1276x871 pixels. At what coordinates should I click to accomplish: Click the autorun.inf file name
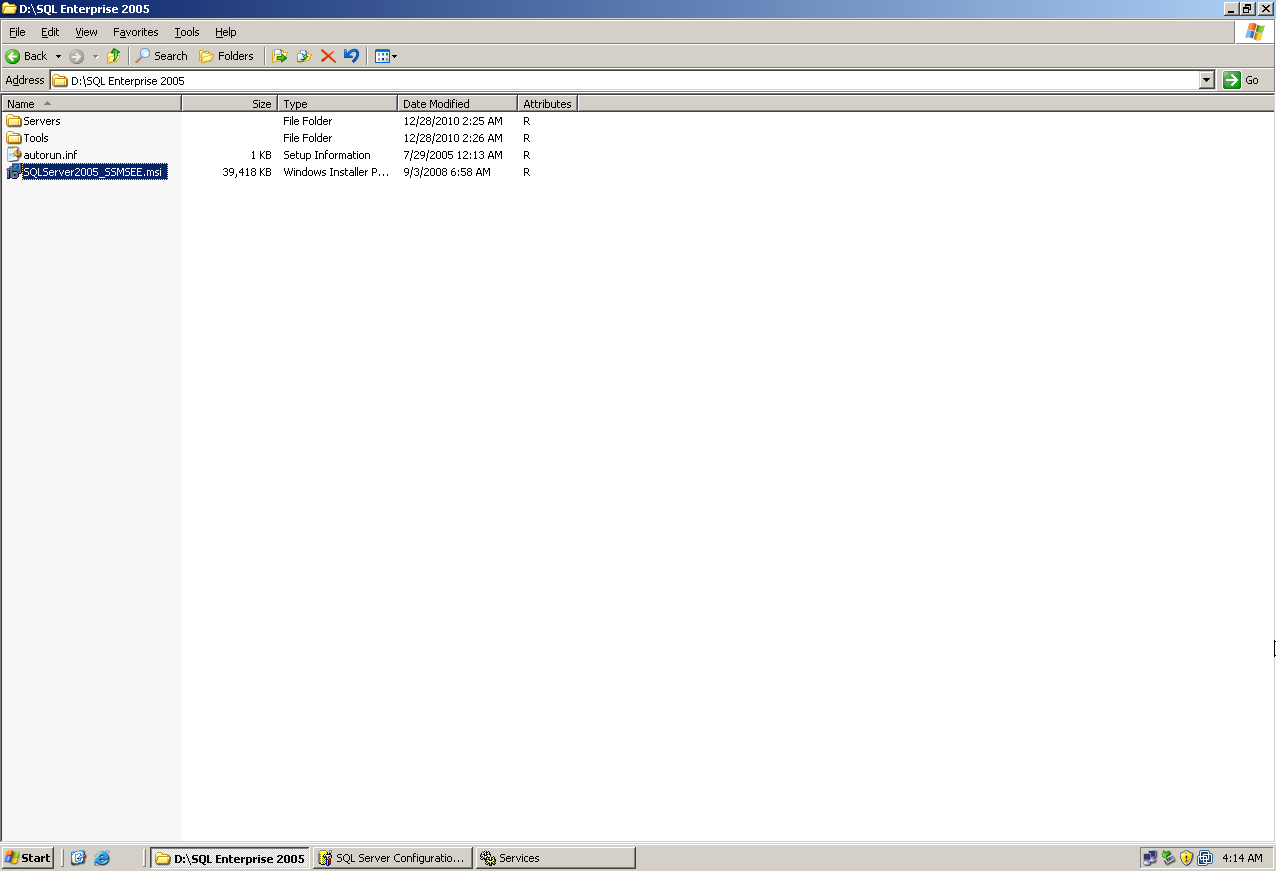50,155
